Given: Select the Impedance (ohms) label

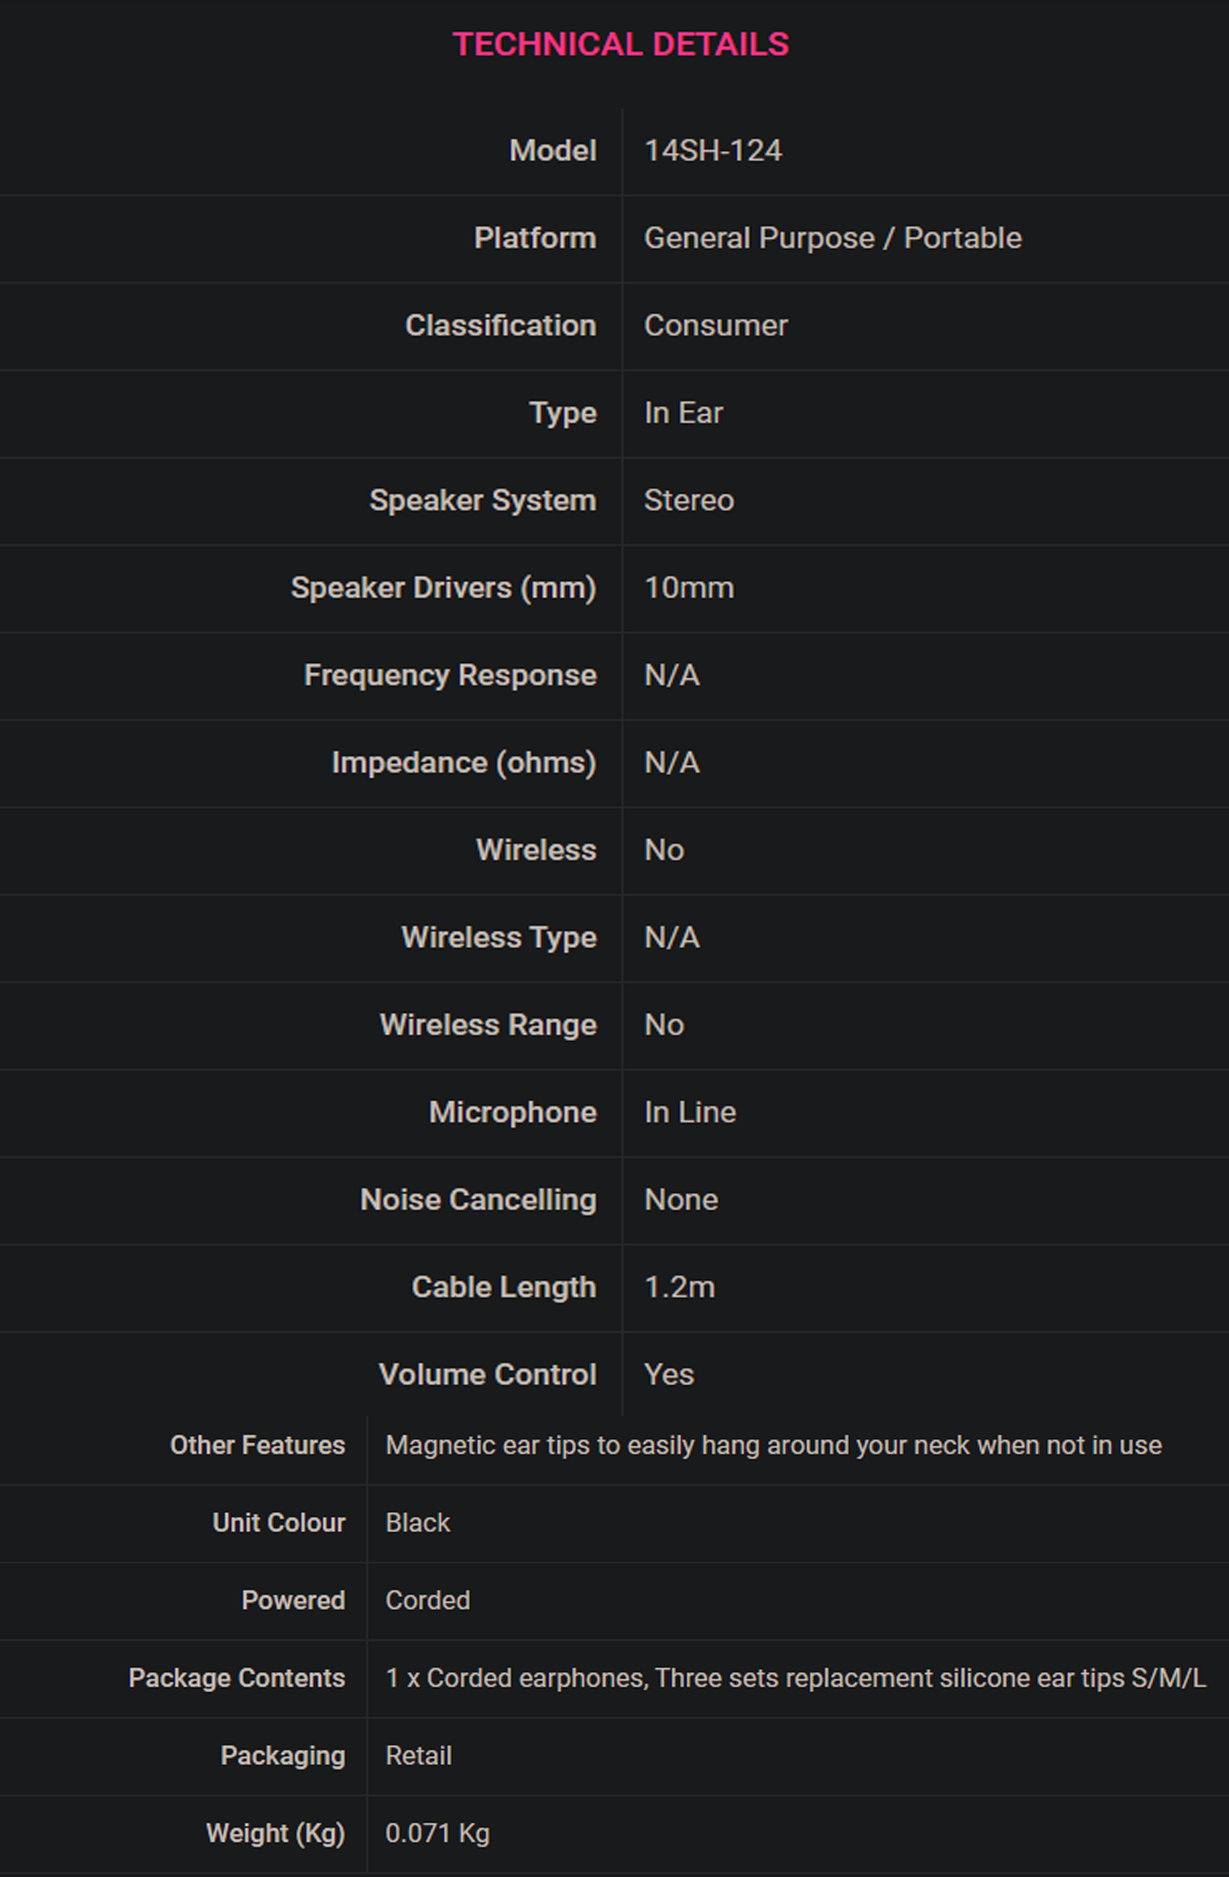Looking at the screenshot, I should tap(463, 763).
